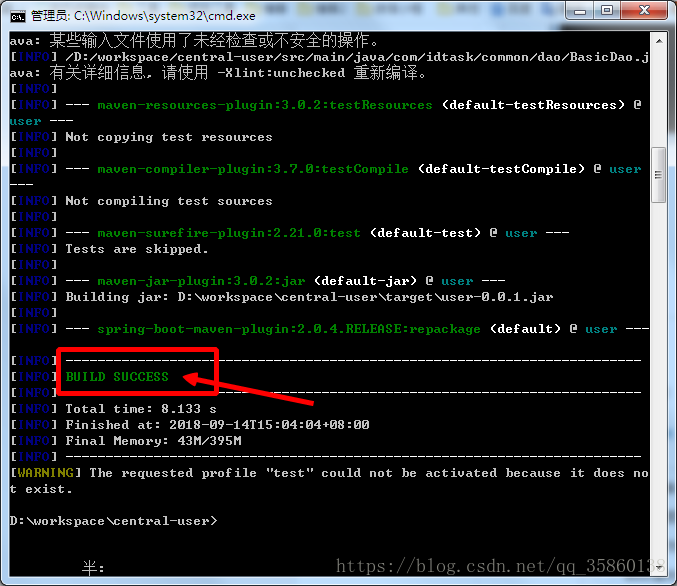The height and width of the screenshot is (586, 677).
Task: Click the maven-resources-plugin:3.0.2:testResources text
Action: pyautogui.click(x=265, y=105)
